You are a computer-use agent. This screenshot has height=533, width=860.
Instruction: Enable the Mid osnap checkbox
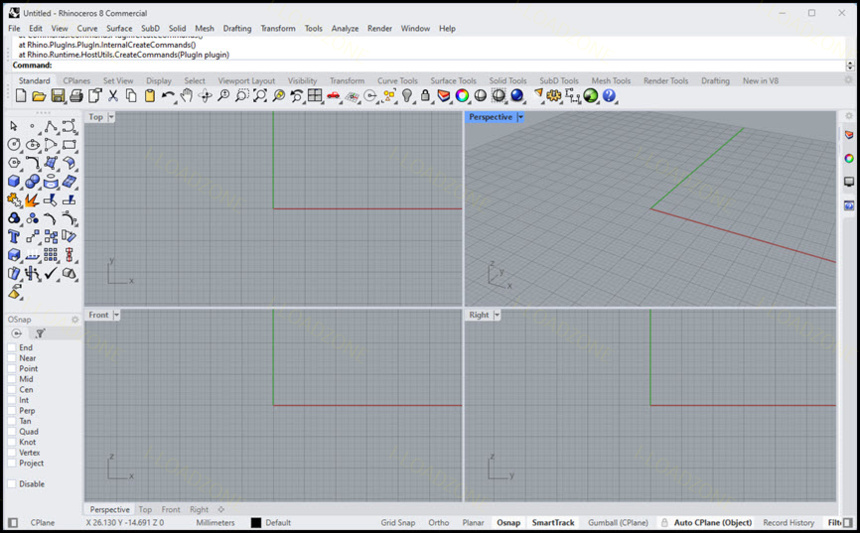pyautogui.click(x=12, y=379)
